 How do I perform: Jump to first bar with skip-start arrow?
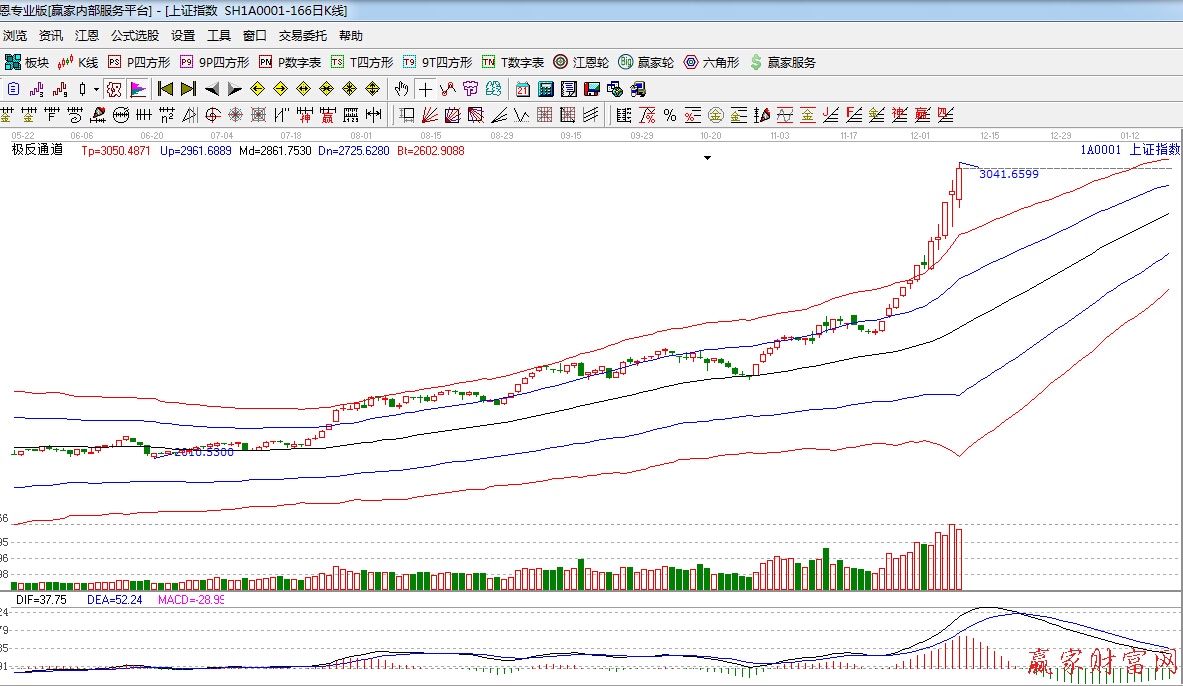click(166, 88)
